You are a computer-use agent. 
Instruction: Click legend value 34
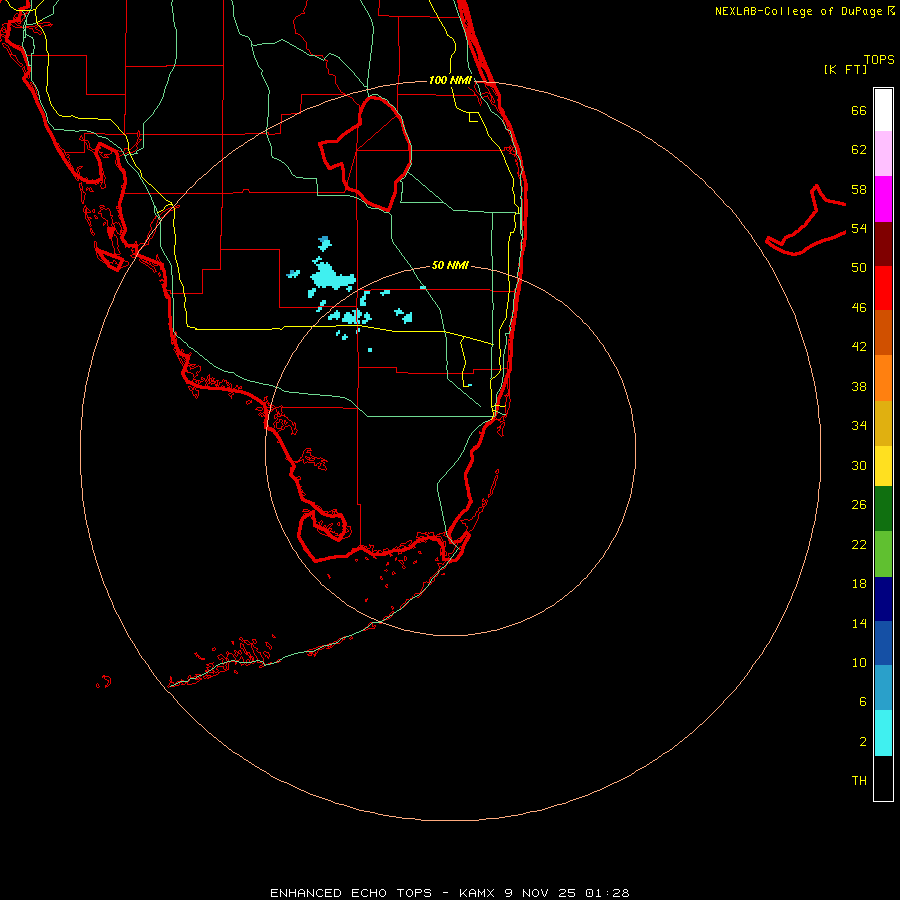(859, 426)
